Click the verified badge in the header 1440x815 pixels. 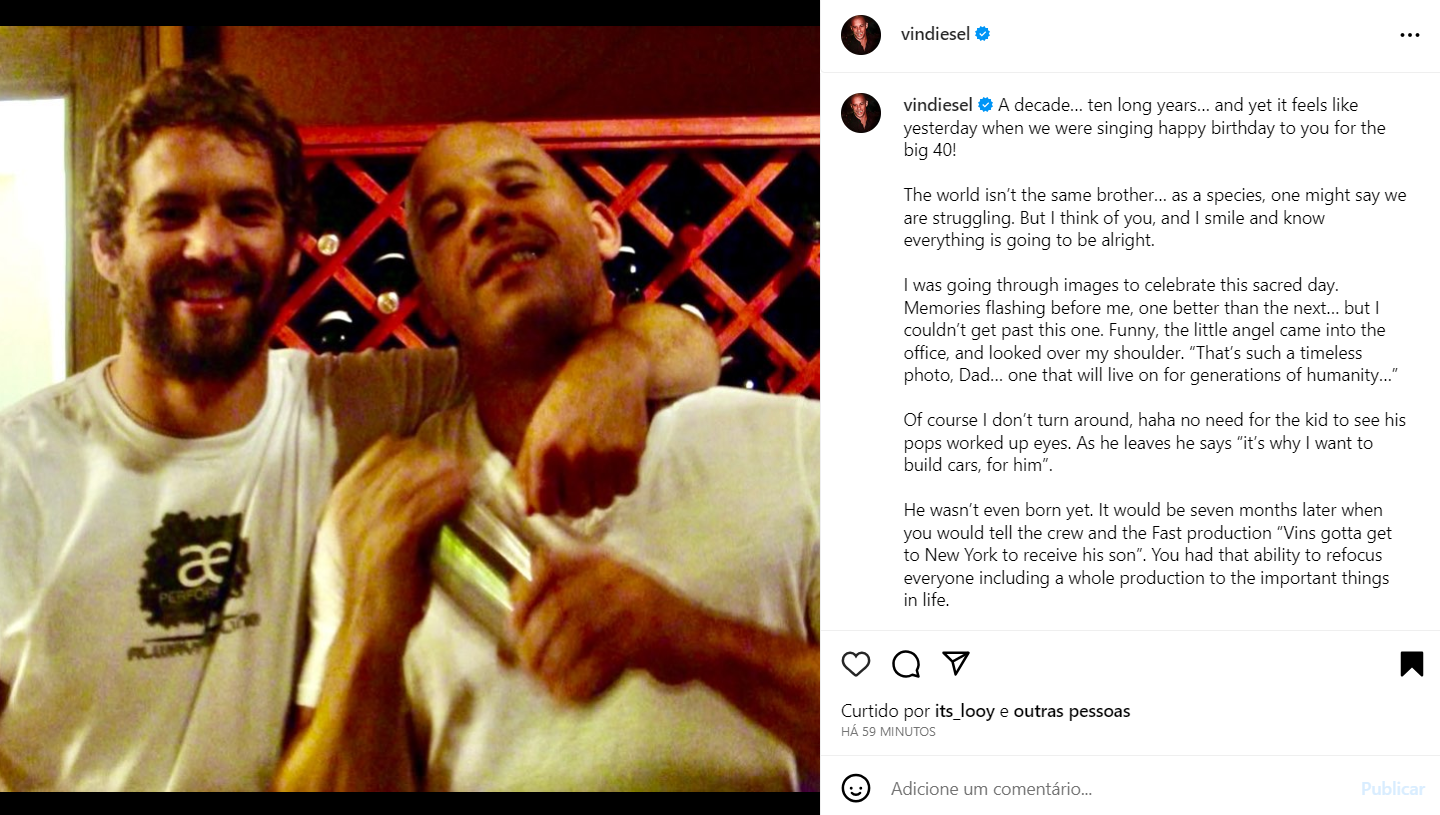click(x=983, y=34)
